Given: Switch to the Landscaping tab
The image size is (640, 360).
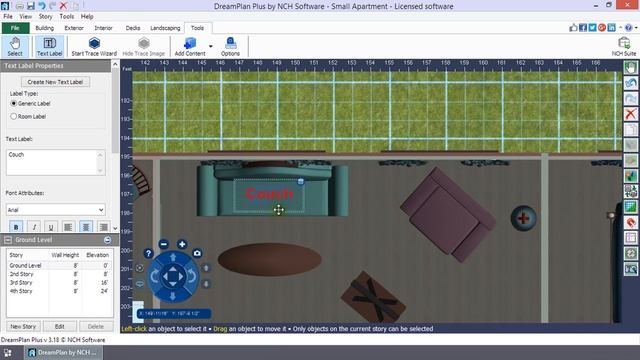Looking at the screenshot, I should (165, 28).
